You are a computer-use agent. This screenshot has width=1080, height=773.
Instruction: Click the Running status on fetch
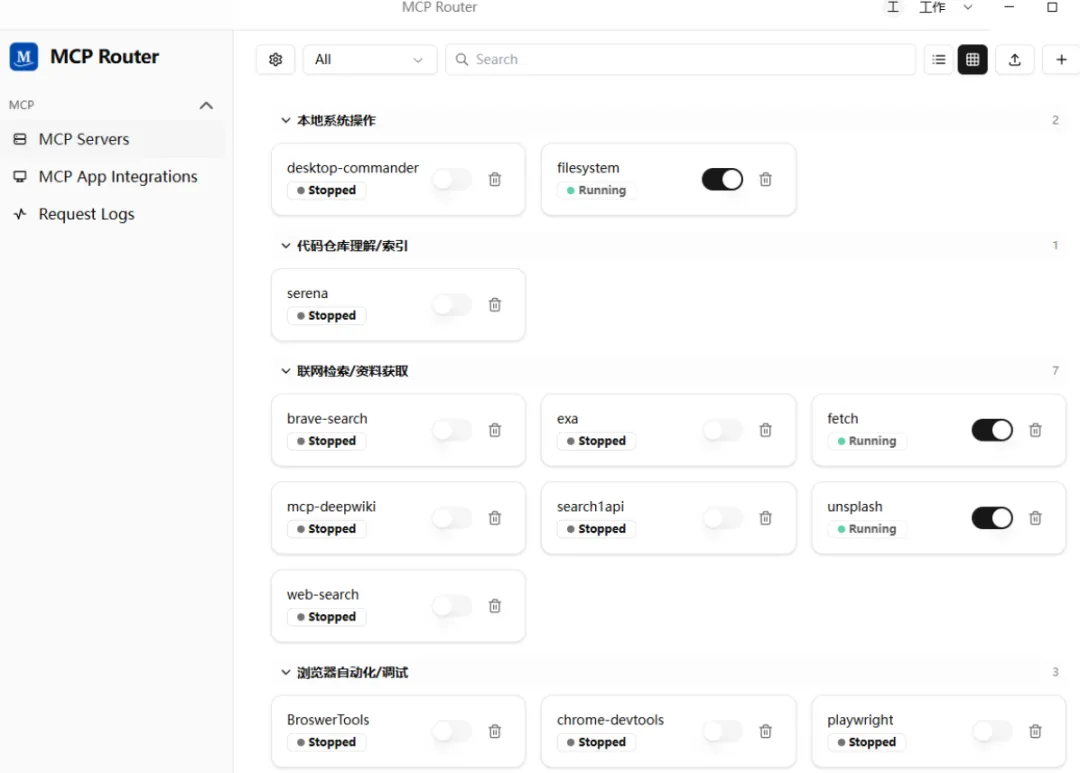(866, 441)
